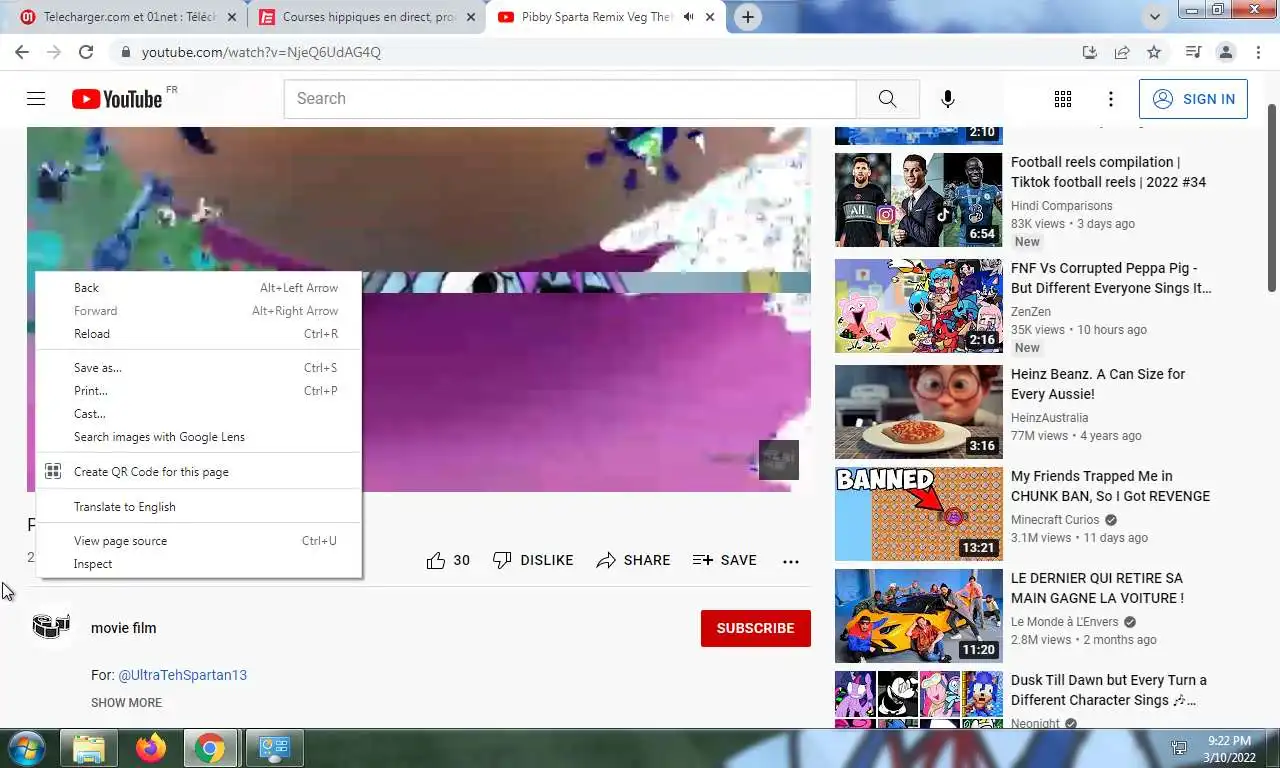Open LE DERNIER QUI RETIRE SA MAIN thumbnail

click(x=918, y=616)
